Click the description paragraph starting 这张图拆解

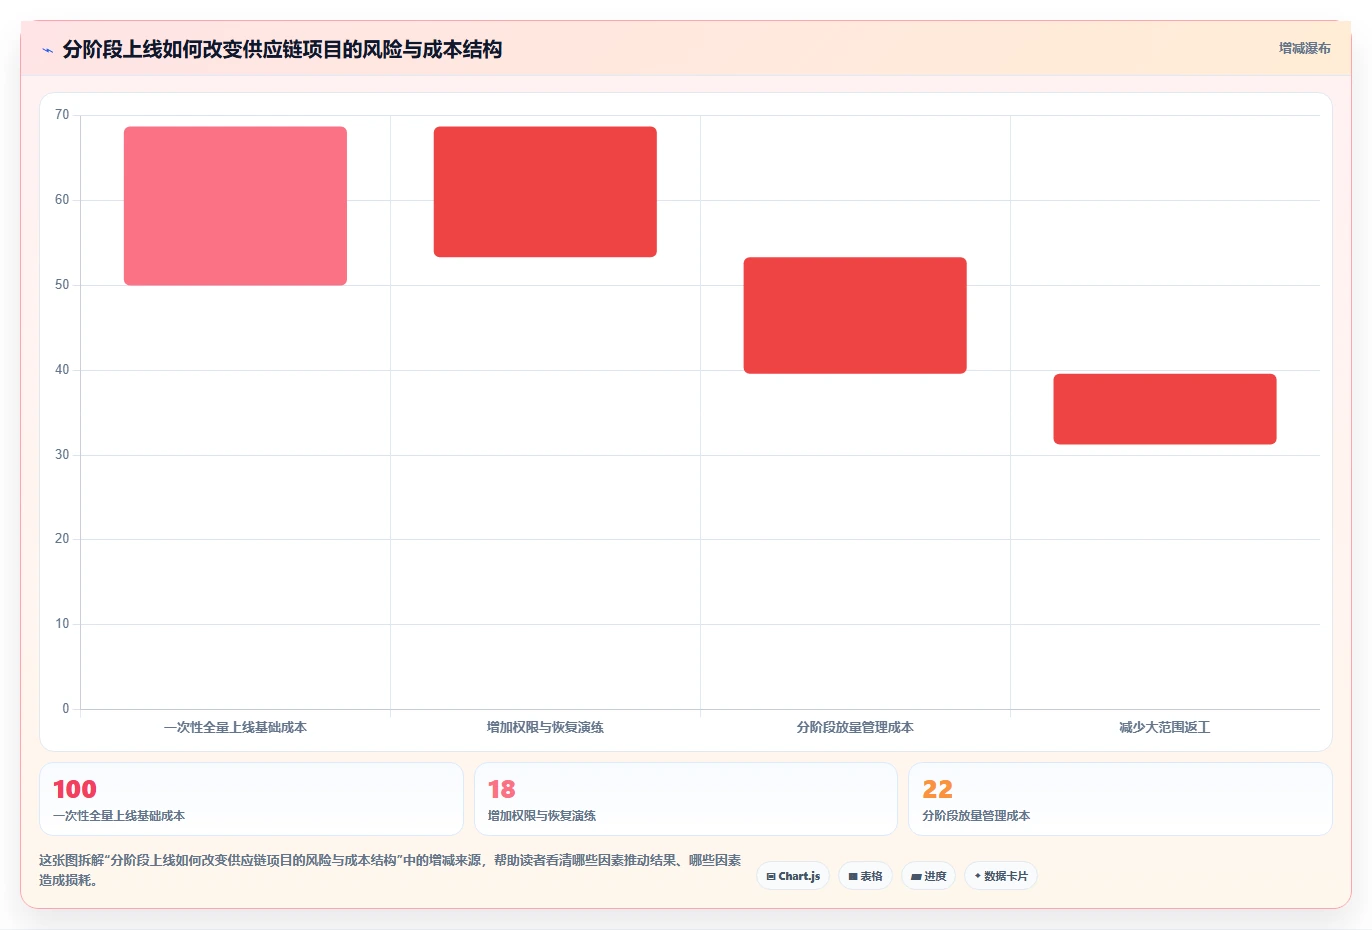[390, 870]
